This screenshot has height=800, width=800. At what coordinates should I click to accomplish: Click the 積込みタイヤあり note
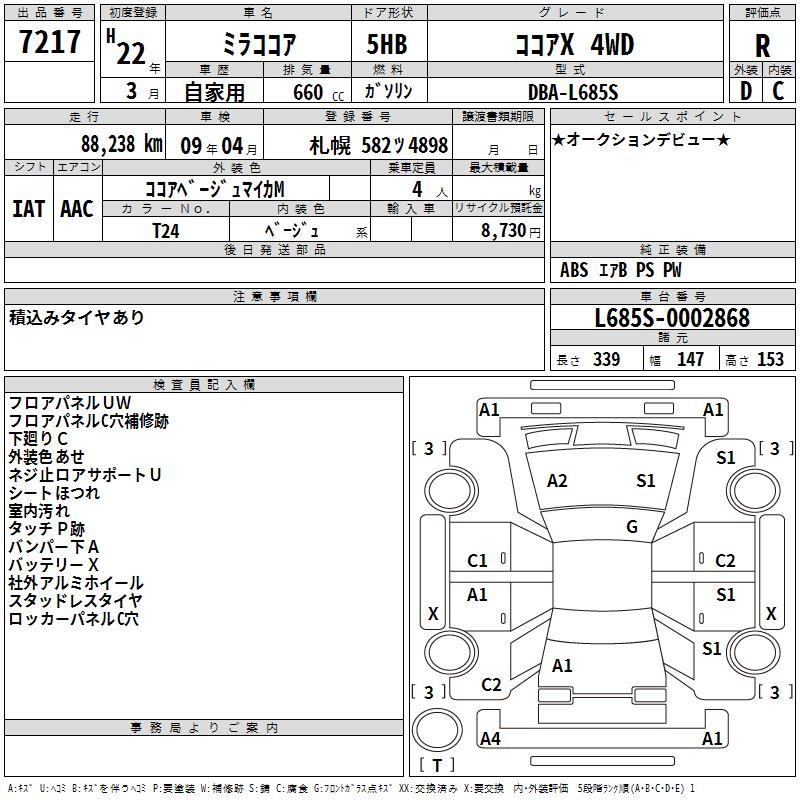click(x=77, y=318)
